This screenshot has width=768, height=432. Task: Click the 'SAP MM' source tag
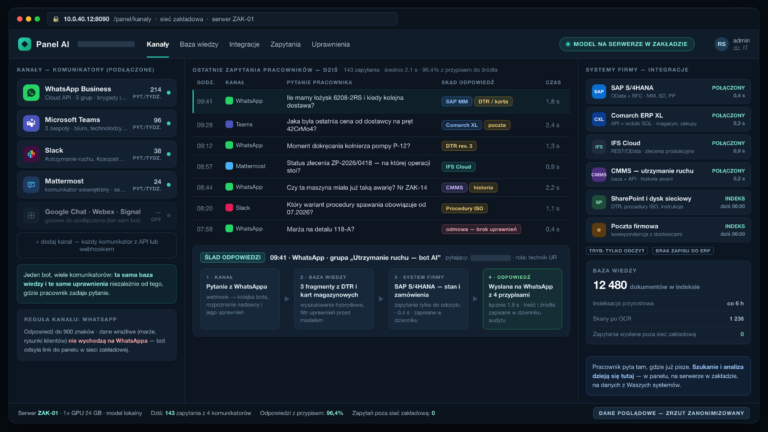[456, 101]
